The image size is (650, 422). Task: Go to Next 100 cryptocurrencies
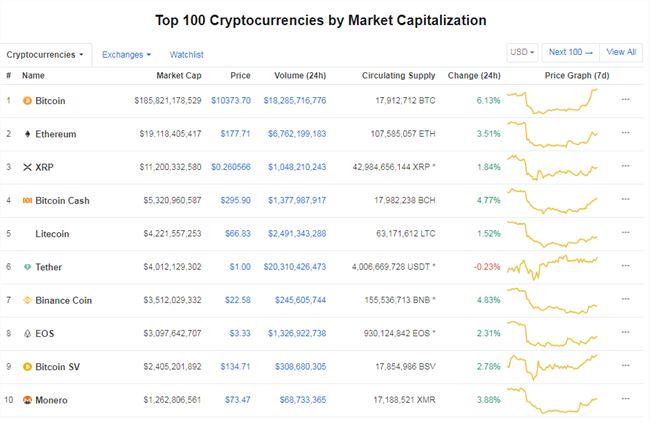pyautogui.click(x=570, y=52)
